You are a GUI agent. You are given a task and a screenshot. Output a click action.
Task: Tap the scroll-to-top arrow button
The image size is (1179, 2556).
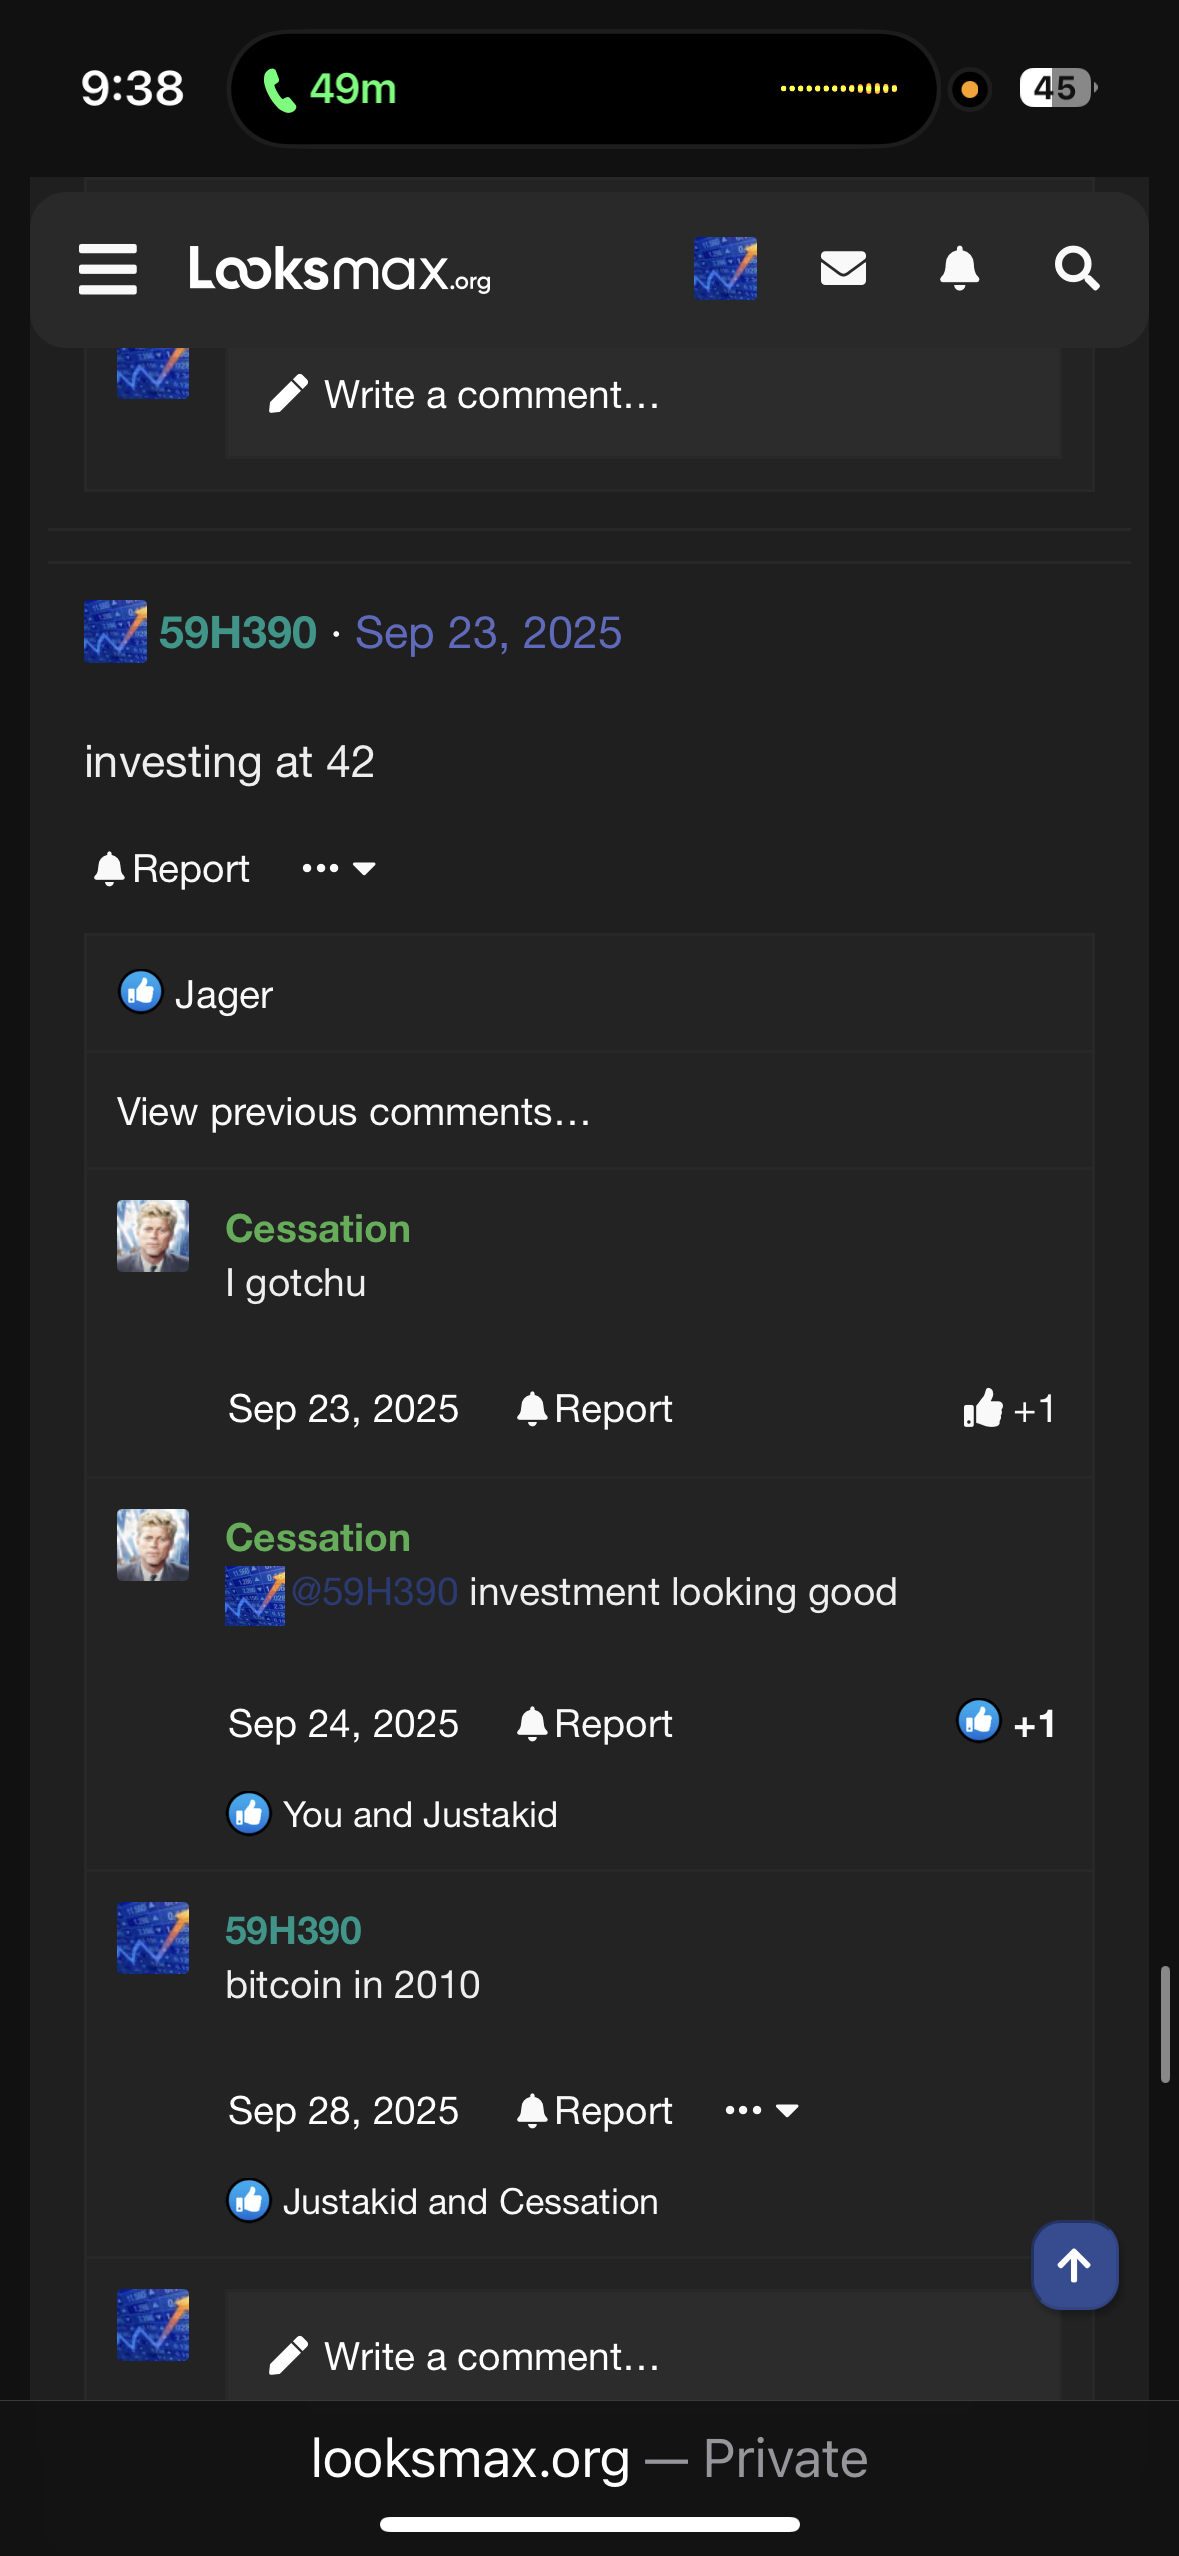point(1074,2265)
